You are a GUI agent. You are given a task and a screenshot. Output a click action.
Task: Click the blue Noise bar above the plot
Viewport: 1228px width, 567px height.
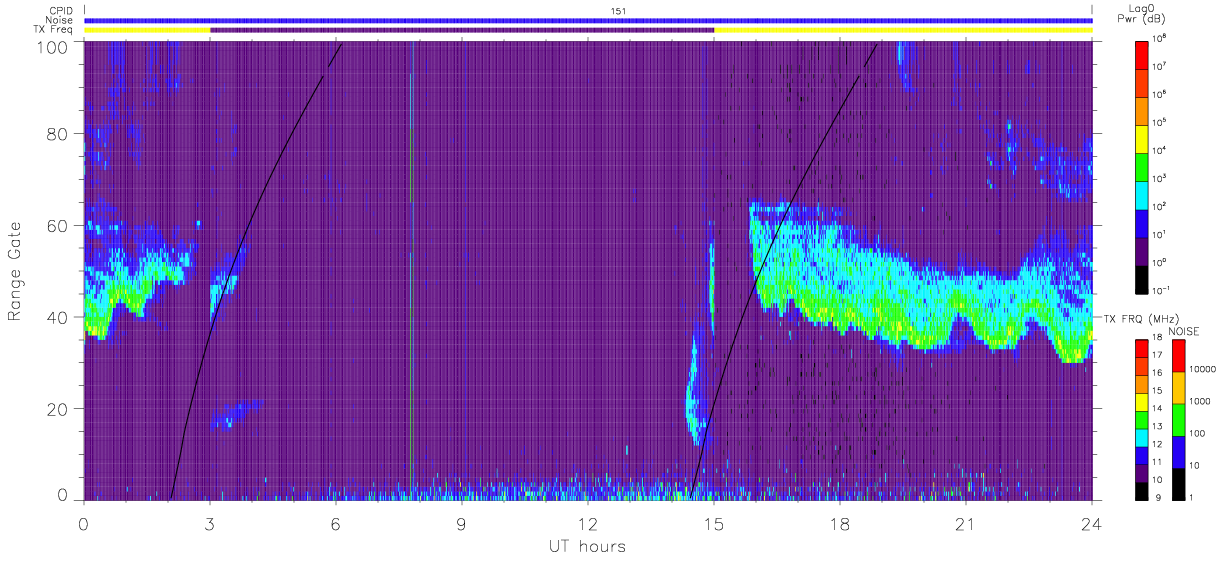[x=588, y=20]
